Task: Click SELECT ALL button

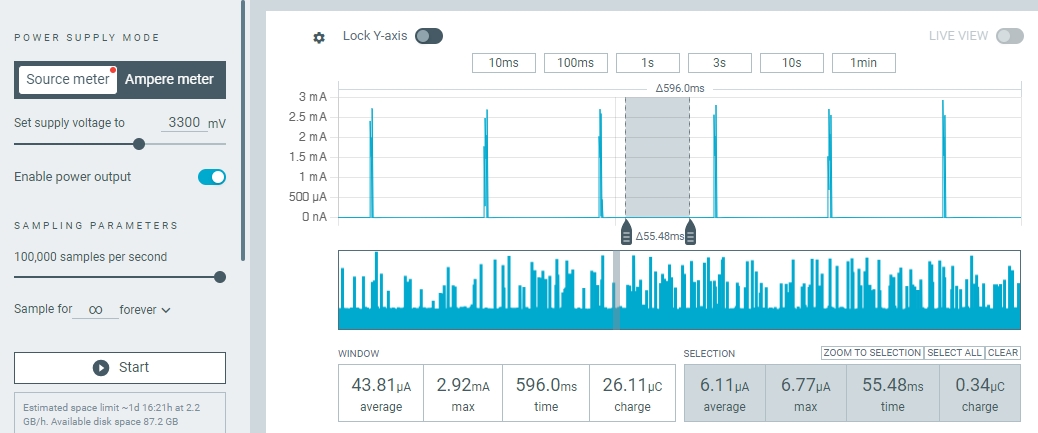Action: (x=955, y=353)
